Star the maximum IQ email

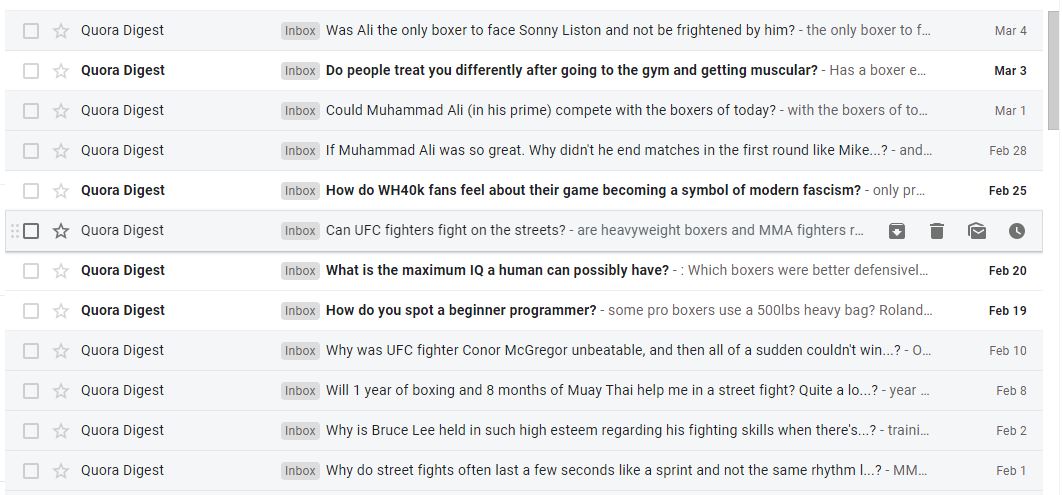click(61, 271)
